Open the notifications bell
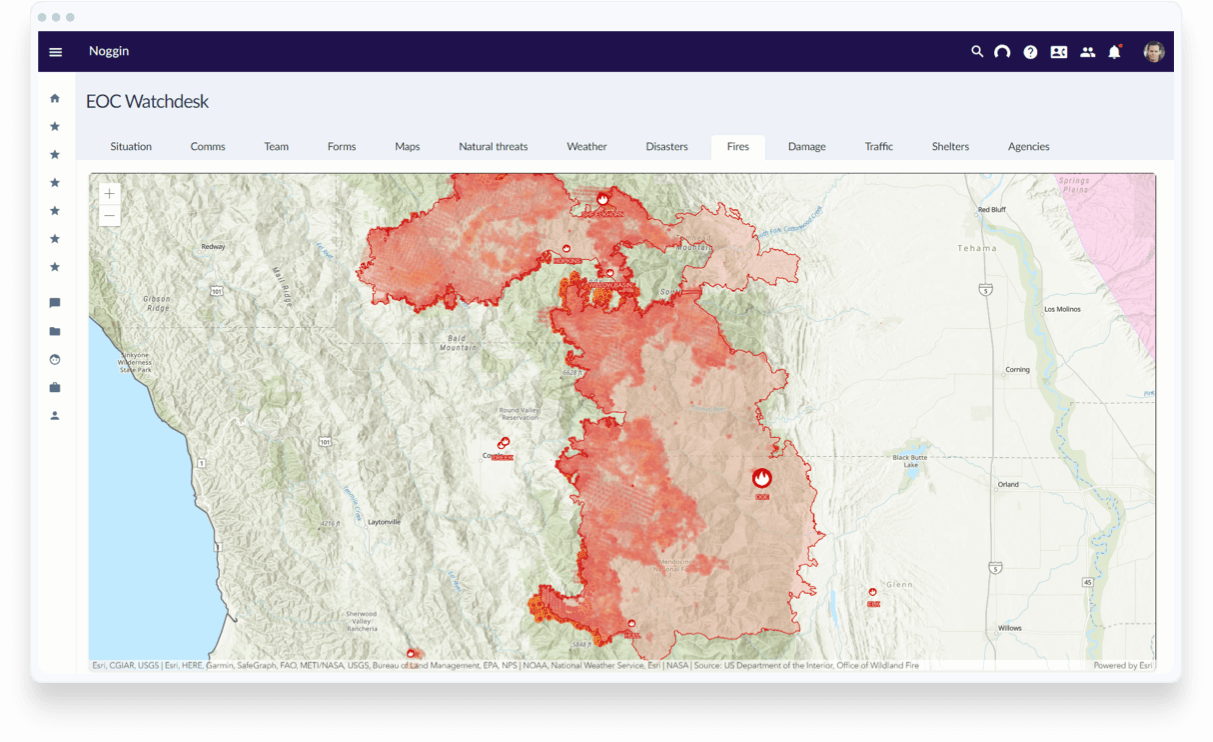Viewport: 1213px width, 742px height. 1114,52
